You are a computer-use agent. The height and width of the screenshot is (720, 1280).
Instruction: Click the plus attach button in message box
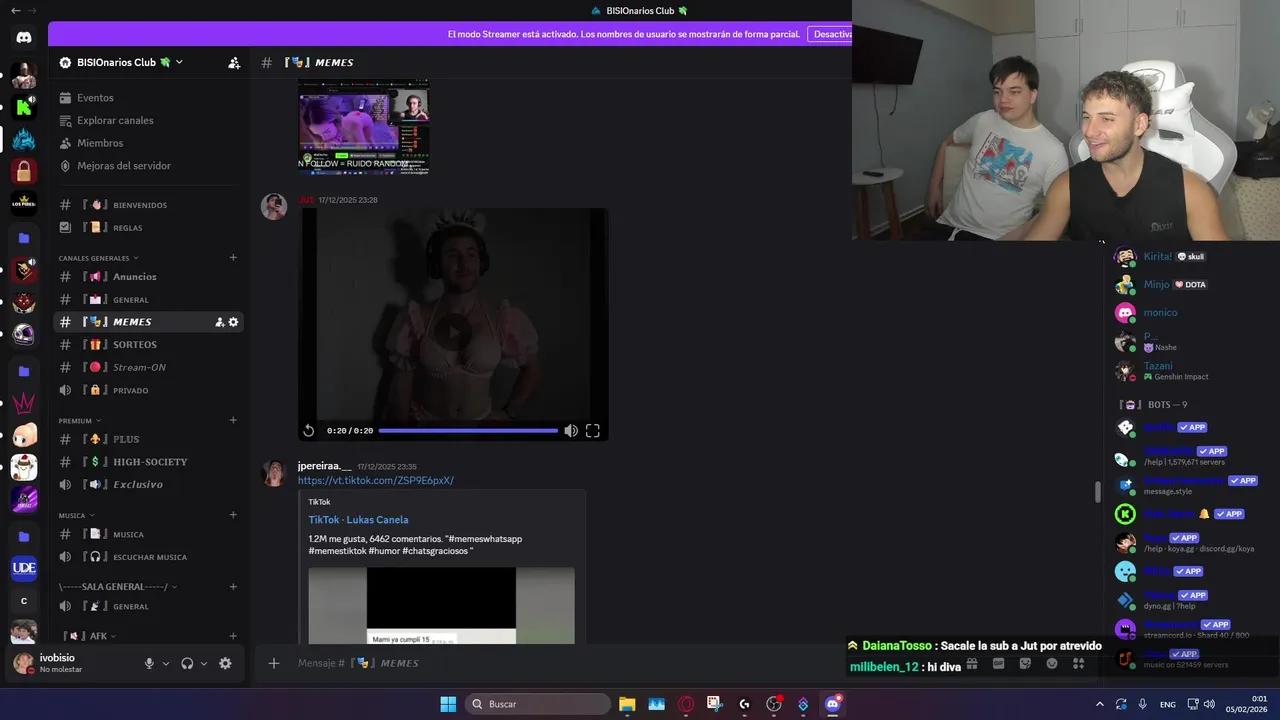[x=273, y=663]
